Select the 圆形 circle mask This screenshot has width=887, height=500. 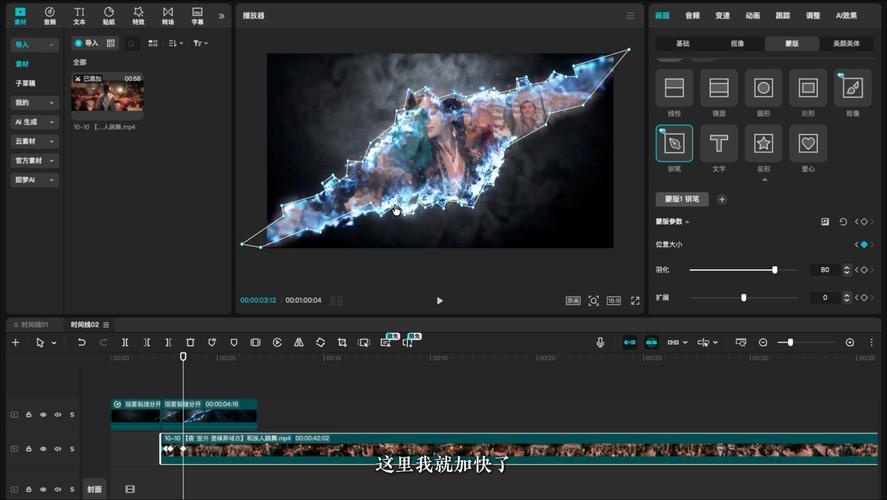[x=763, y=88]
